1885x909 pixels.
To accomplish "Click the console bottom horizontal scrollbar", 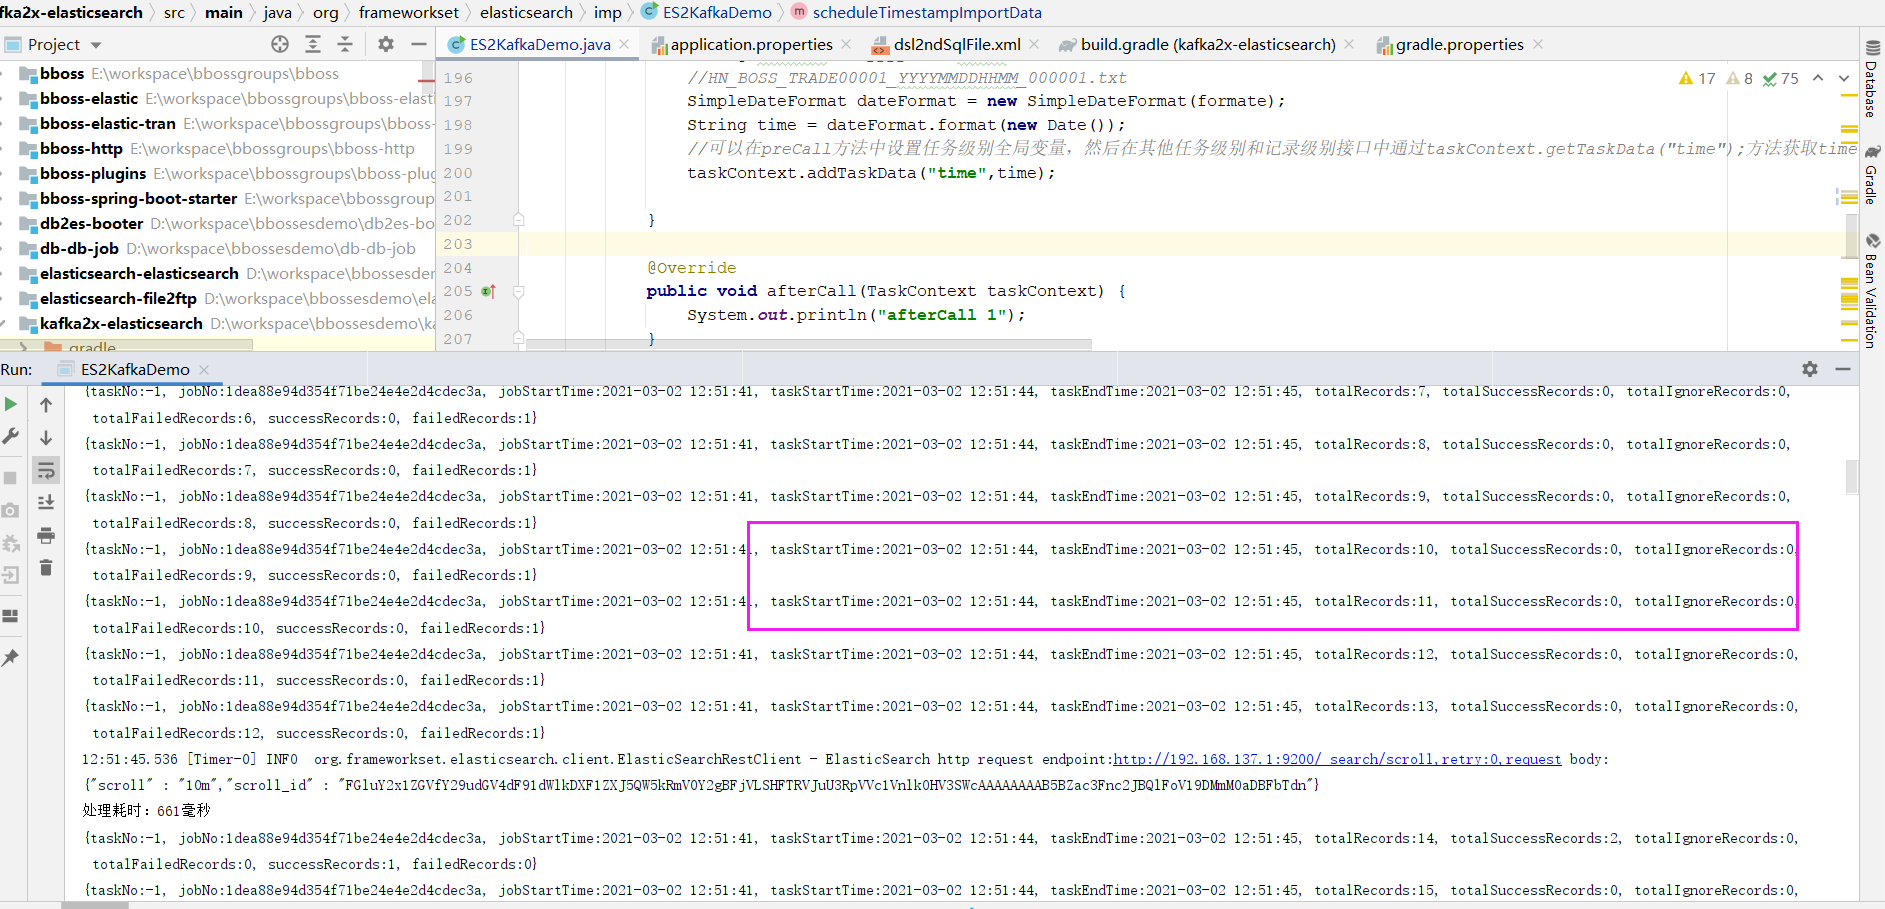I will [96, 905].
